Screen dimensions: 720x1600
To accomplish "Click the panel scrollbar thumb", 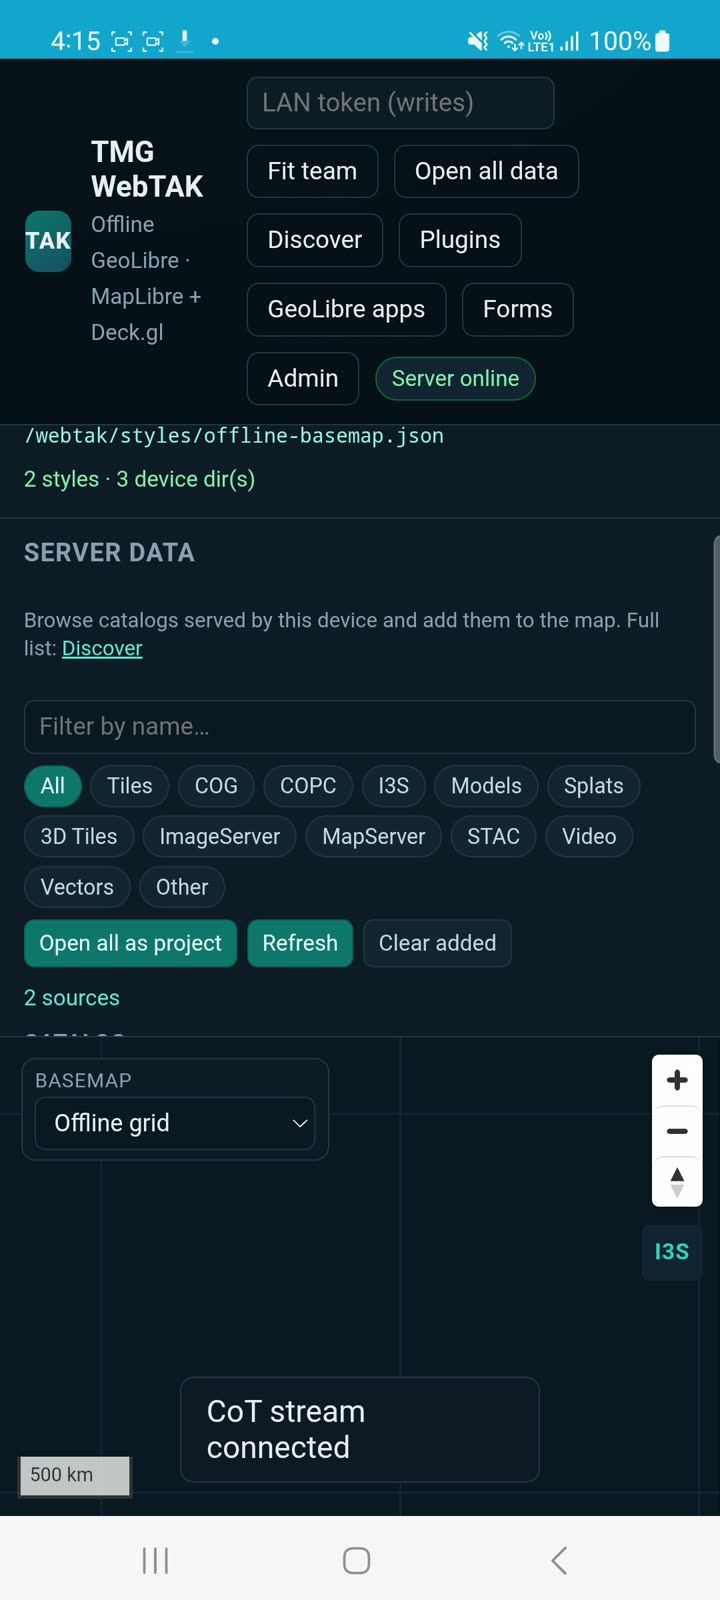I will pos(716,650).
